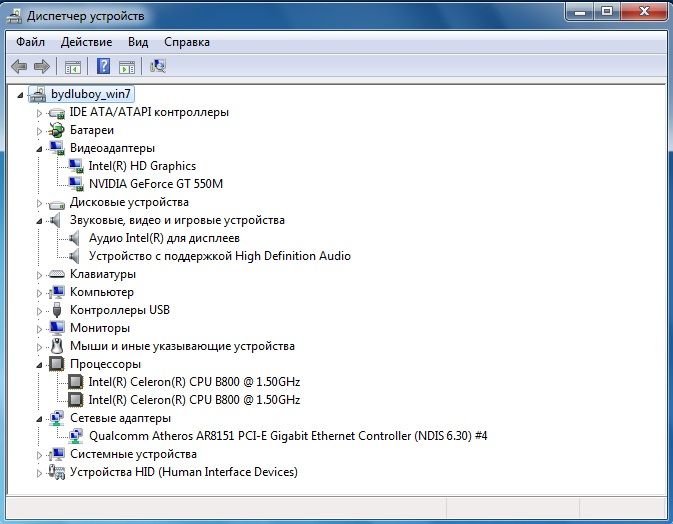Click the Устройства HID category icon
Image resolution: width=673 pixels, height=524 pixels.
[x=56, y=472]
